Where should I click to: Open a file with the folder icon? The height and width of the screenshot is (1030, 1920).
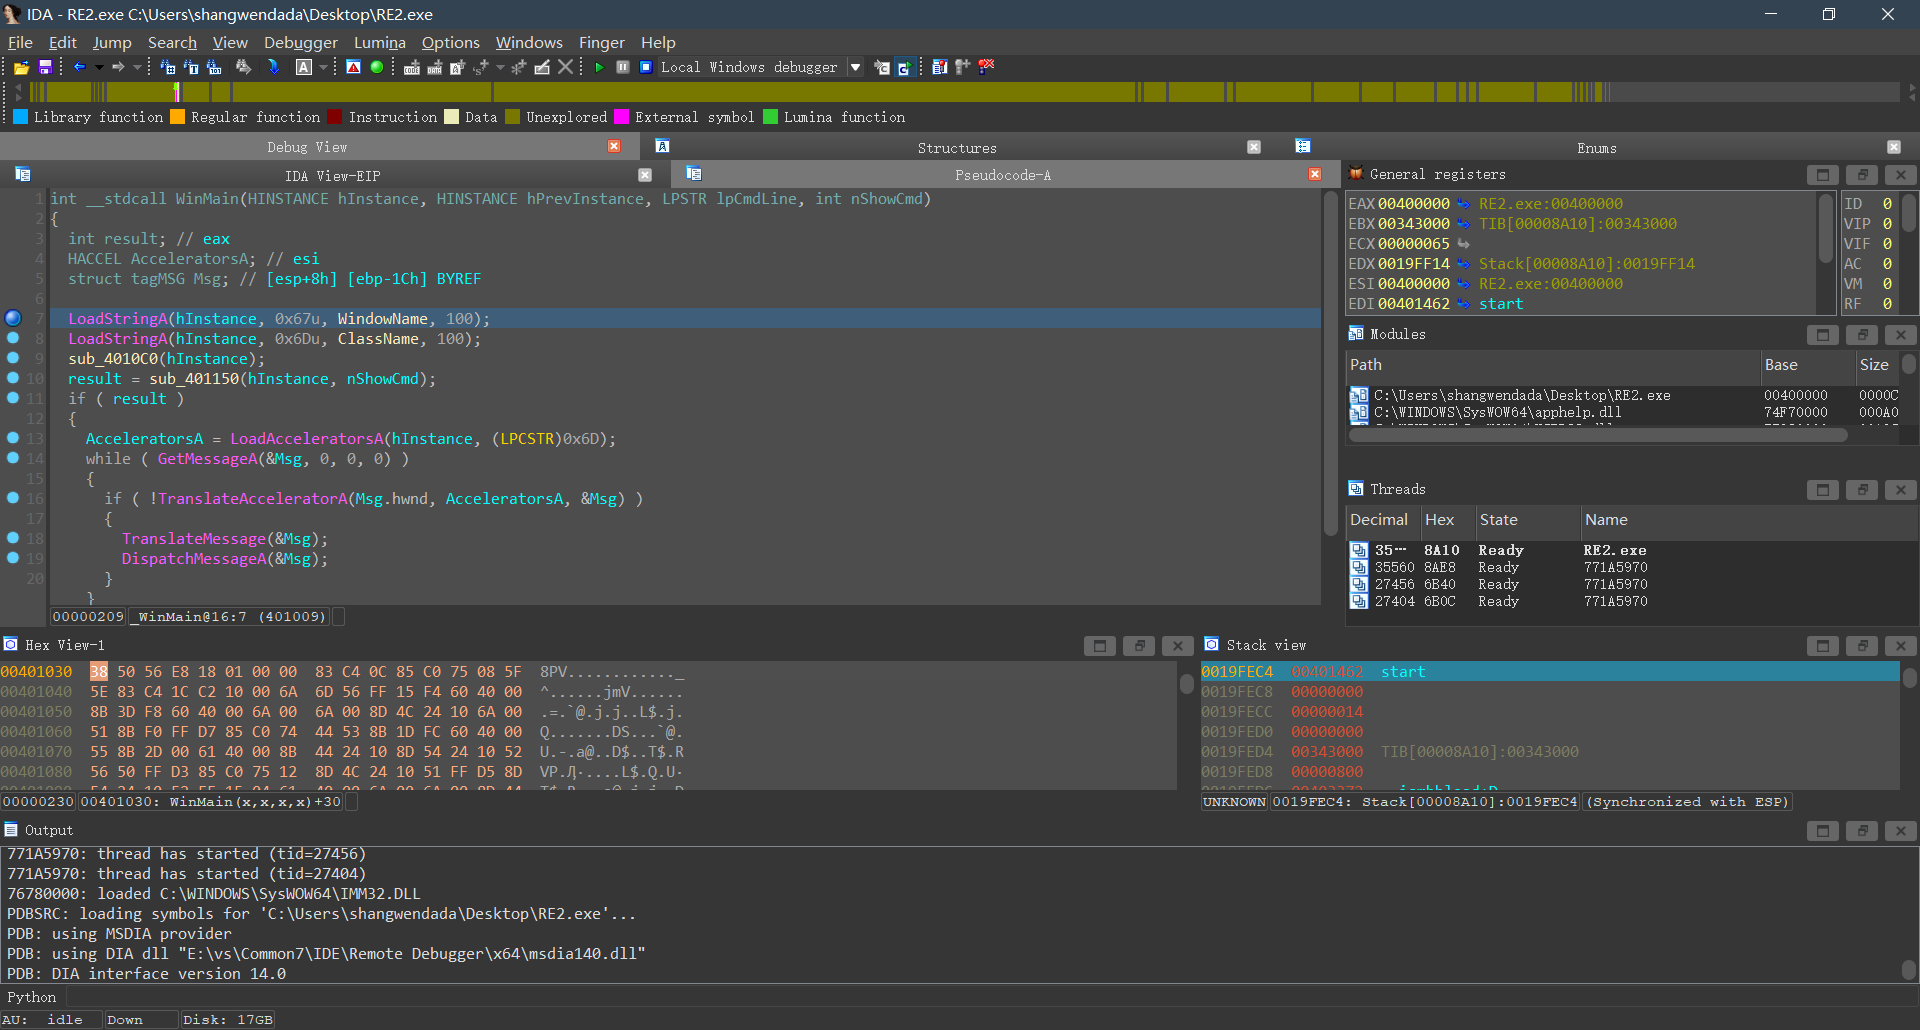[x=21, y=67]
